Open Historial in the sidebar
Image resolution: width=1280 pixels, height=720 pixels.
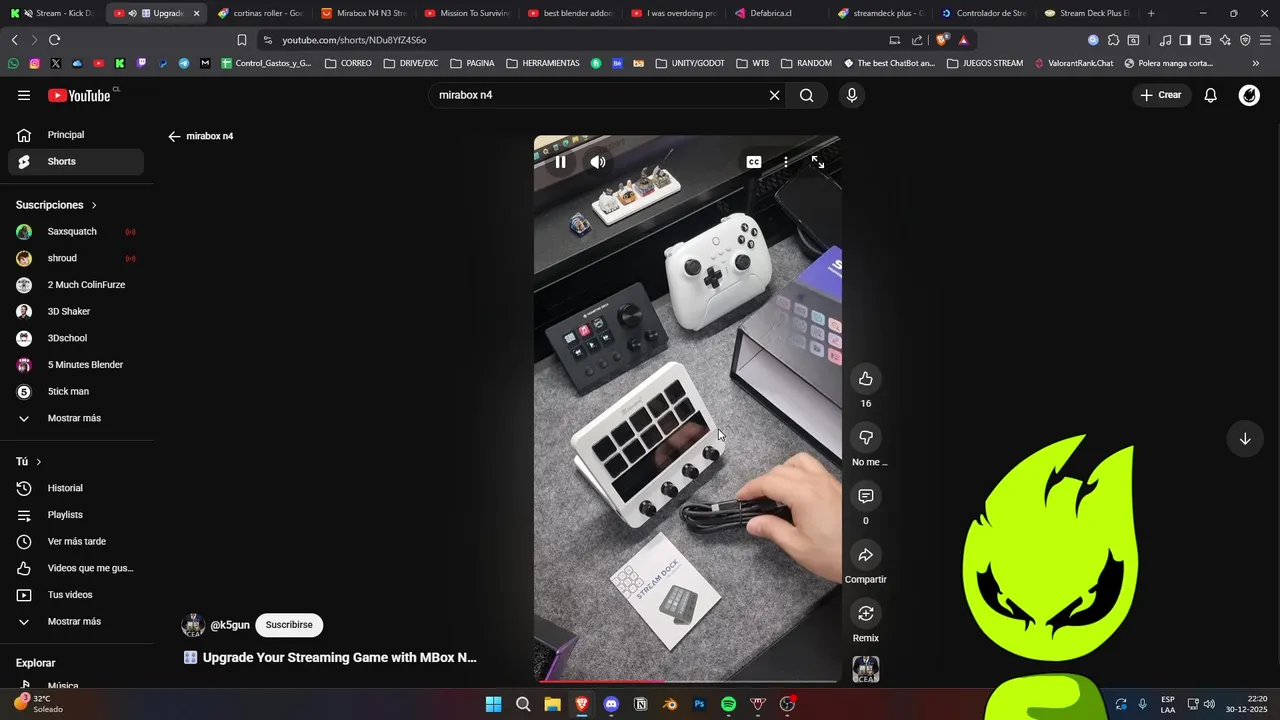click(76, 488)
